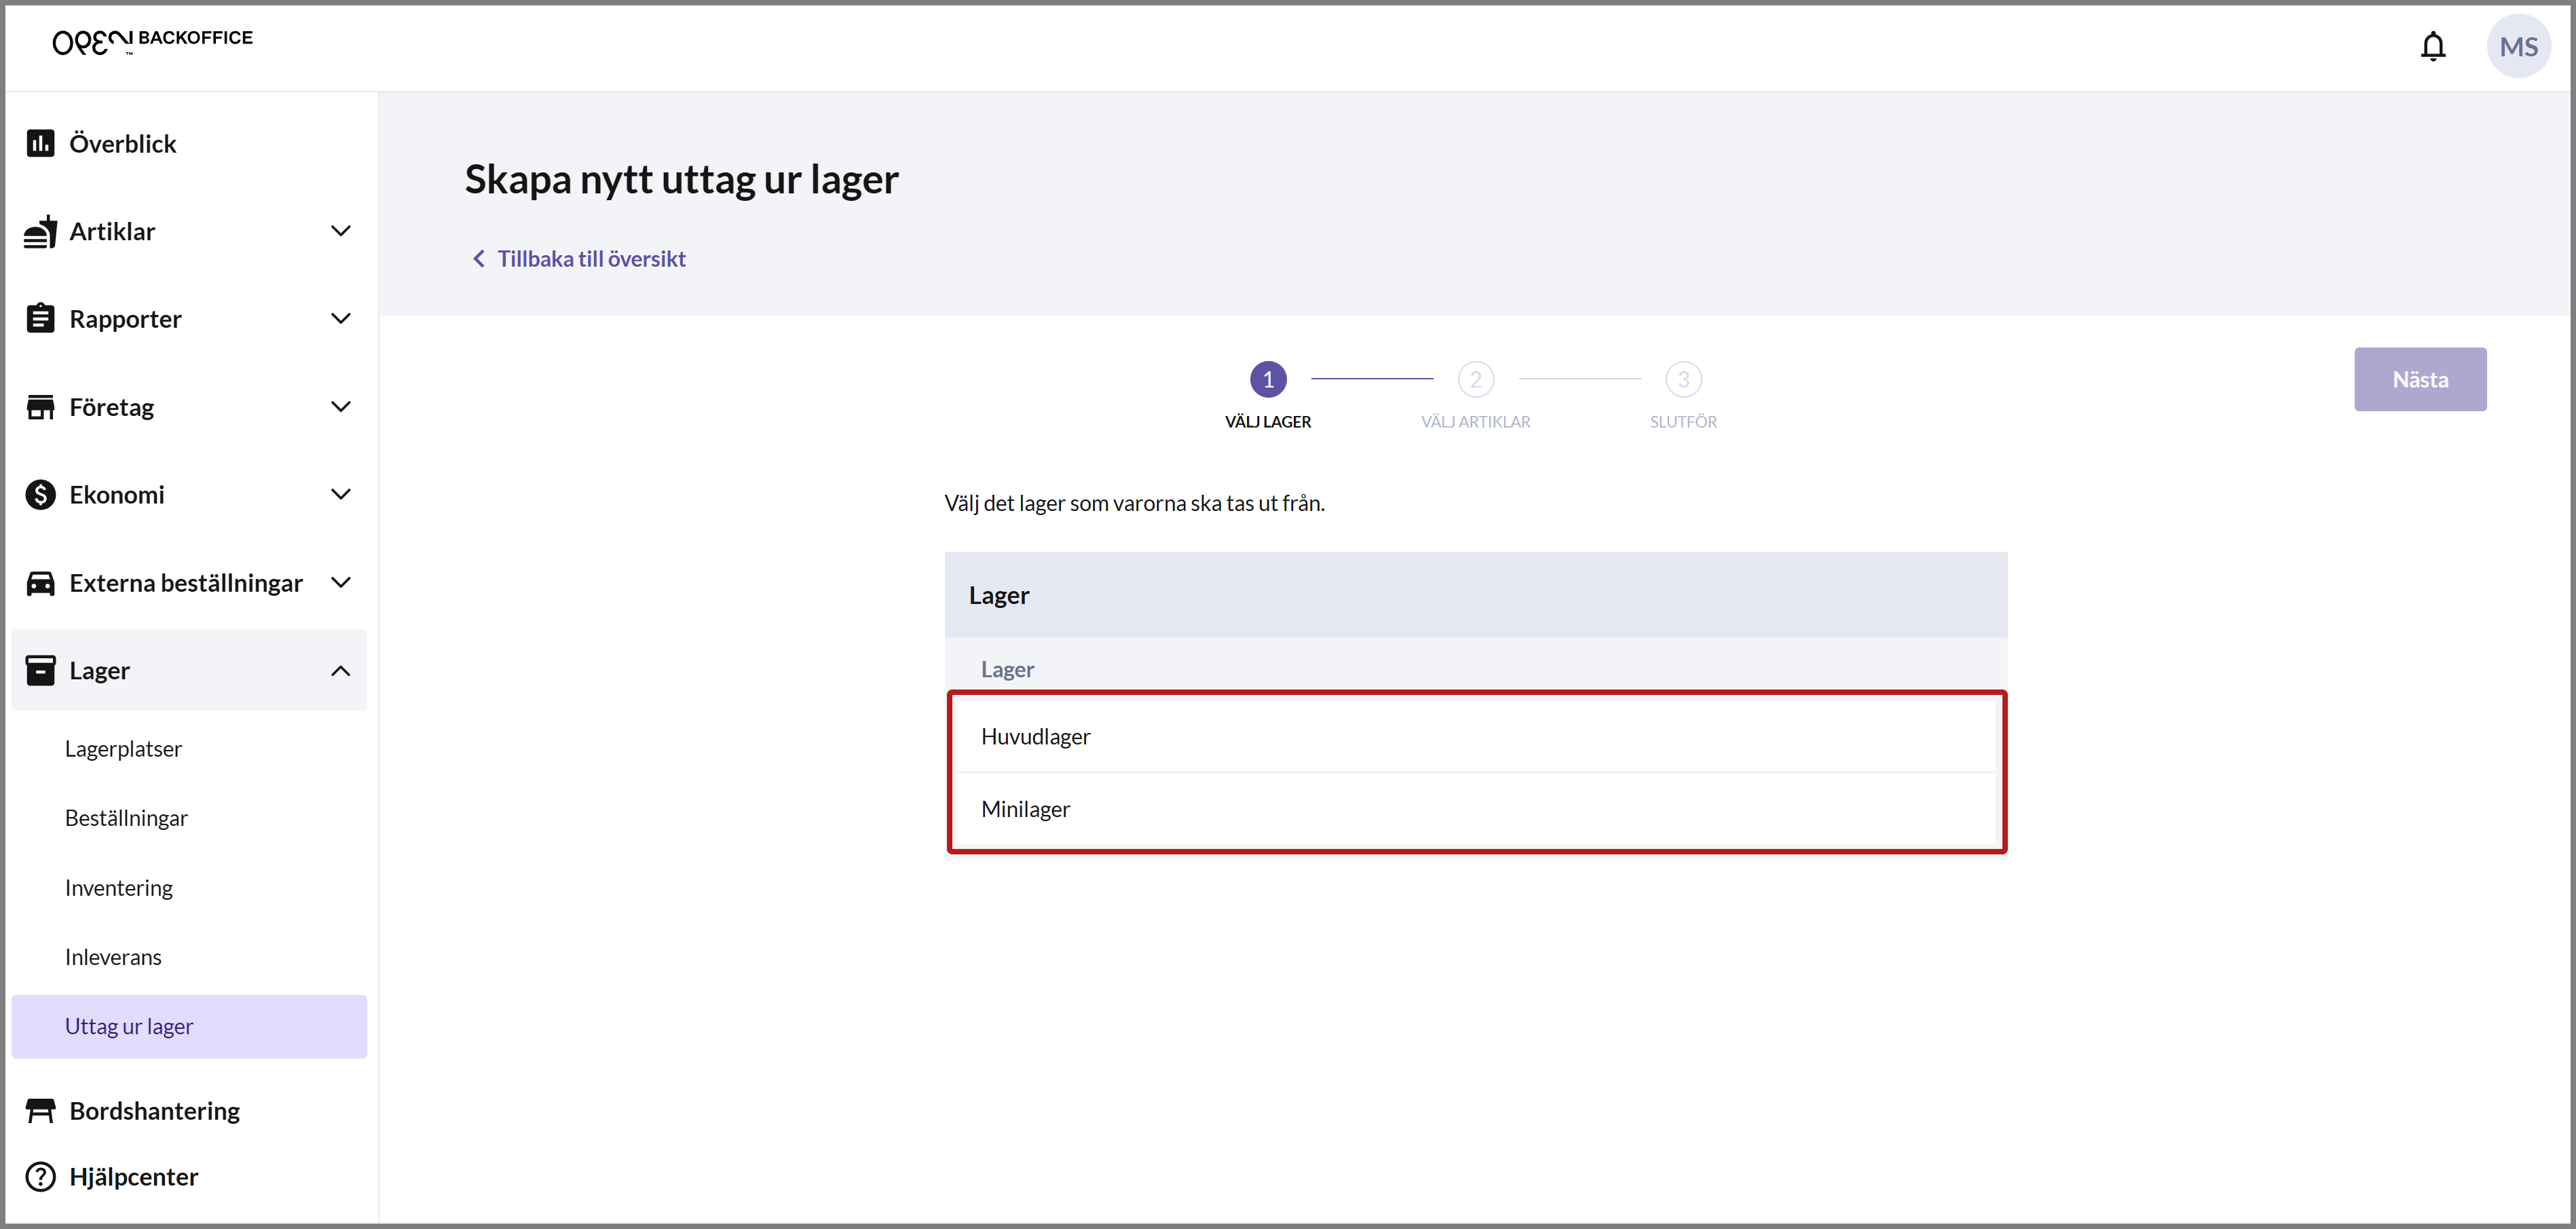Click the Ekonomi sidebar label
Image resolution: width=2576 pixels, height=1229 pixels.
116,494
